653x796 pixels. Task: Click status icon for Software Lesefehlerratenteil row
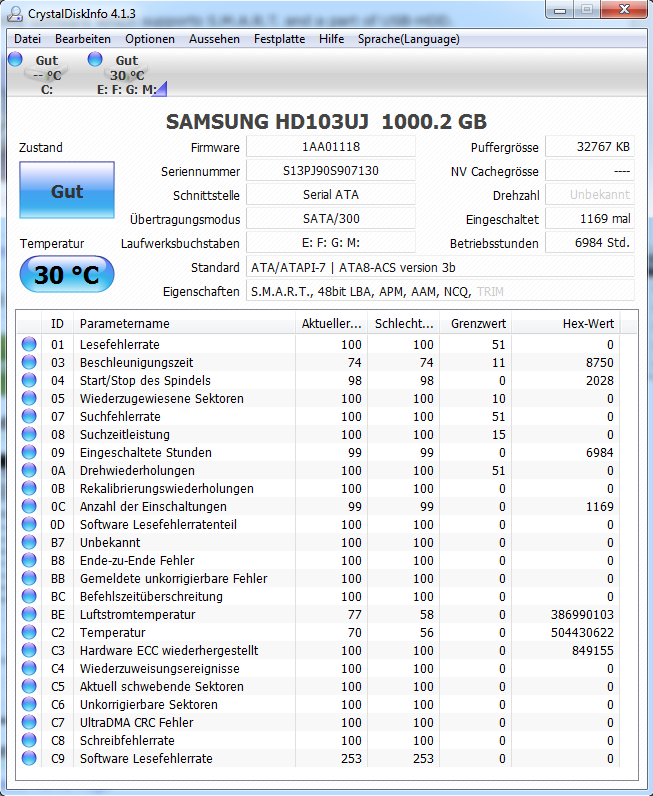click(29, 524)
